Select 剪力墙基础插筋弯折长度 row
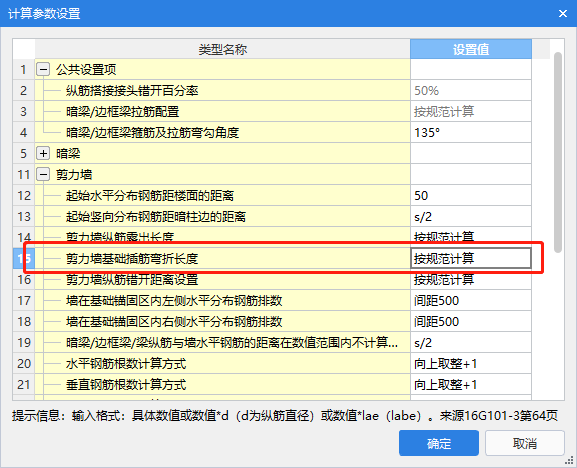 click(223, 258)
